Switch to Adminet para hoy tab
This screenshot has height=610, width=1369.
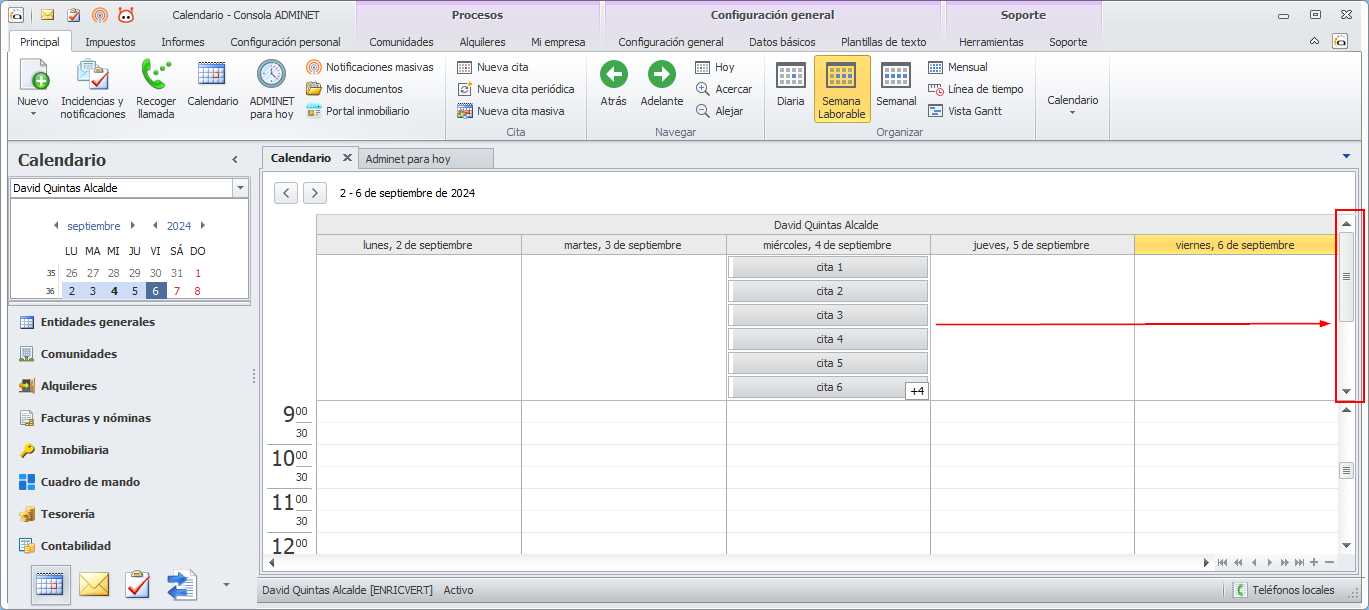click(x=408, y=159)
